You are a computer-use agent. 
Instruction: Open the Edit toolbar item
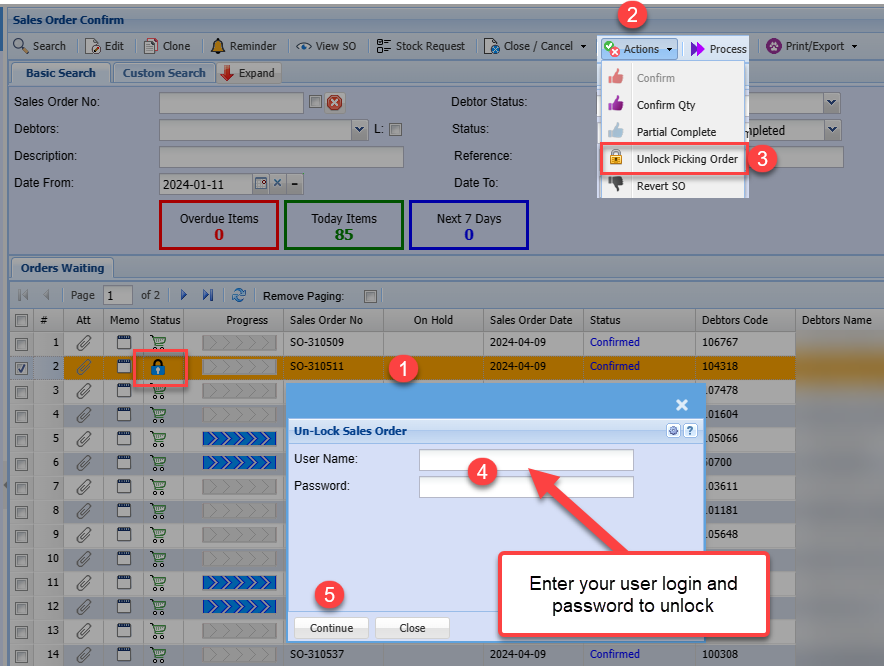[x=104, y=46]
